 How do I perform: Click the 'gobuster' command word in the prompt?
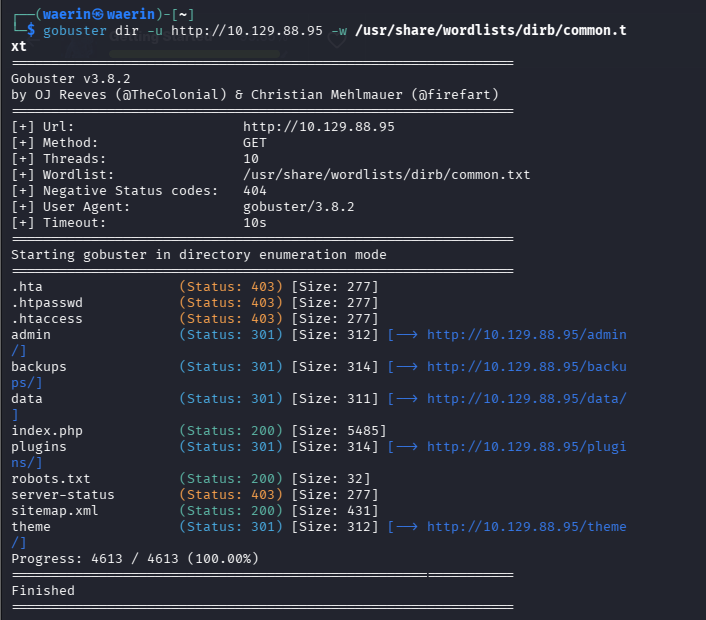(75, 31)
